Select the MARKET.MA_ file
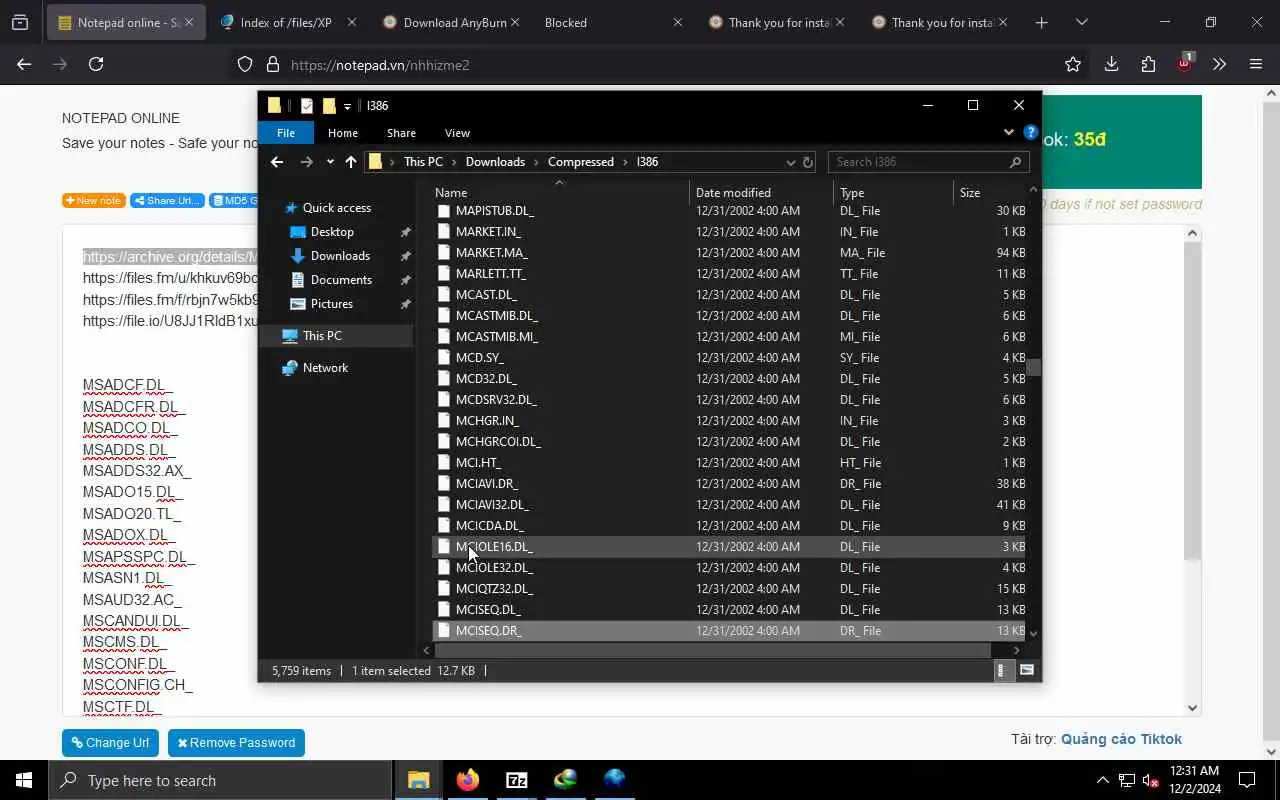Image resolution: width=1280 pixels, height=800 pixels. [x=729, y=253]
